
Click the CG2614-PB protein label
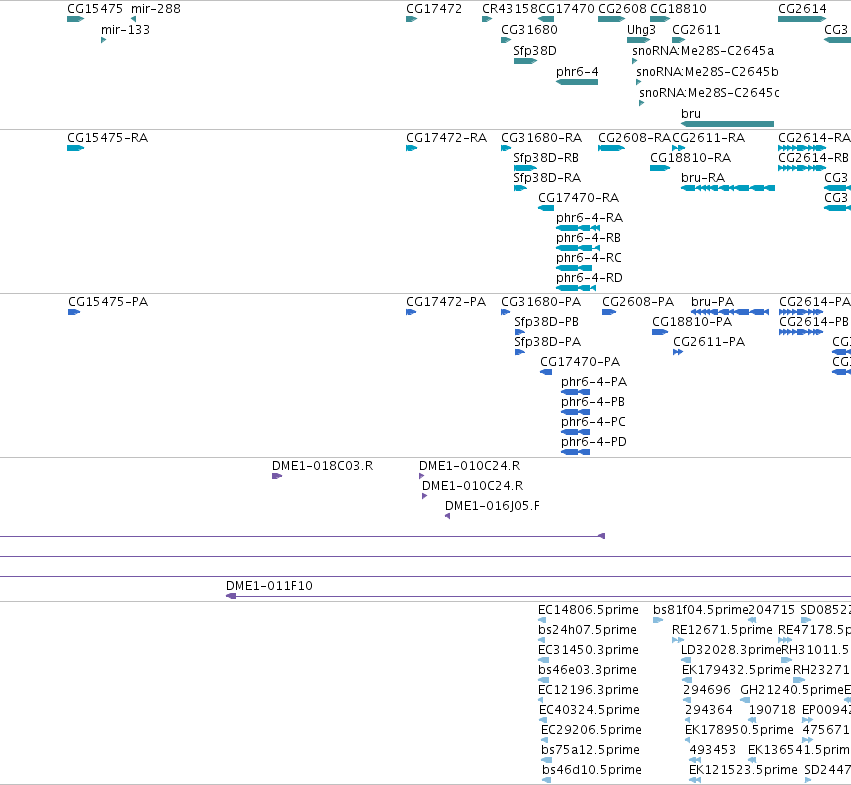click(814, 322)
